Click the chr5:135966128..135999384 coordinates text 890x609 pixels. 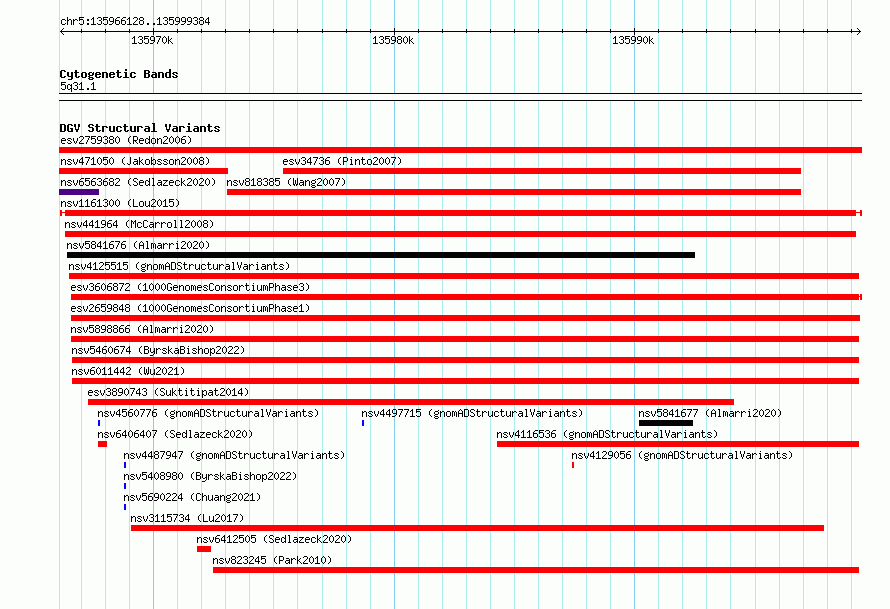click(x=135, y=21)
